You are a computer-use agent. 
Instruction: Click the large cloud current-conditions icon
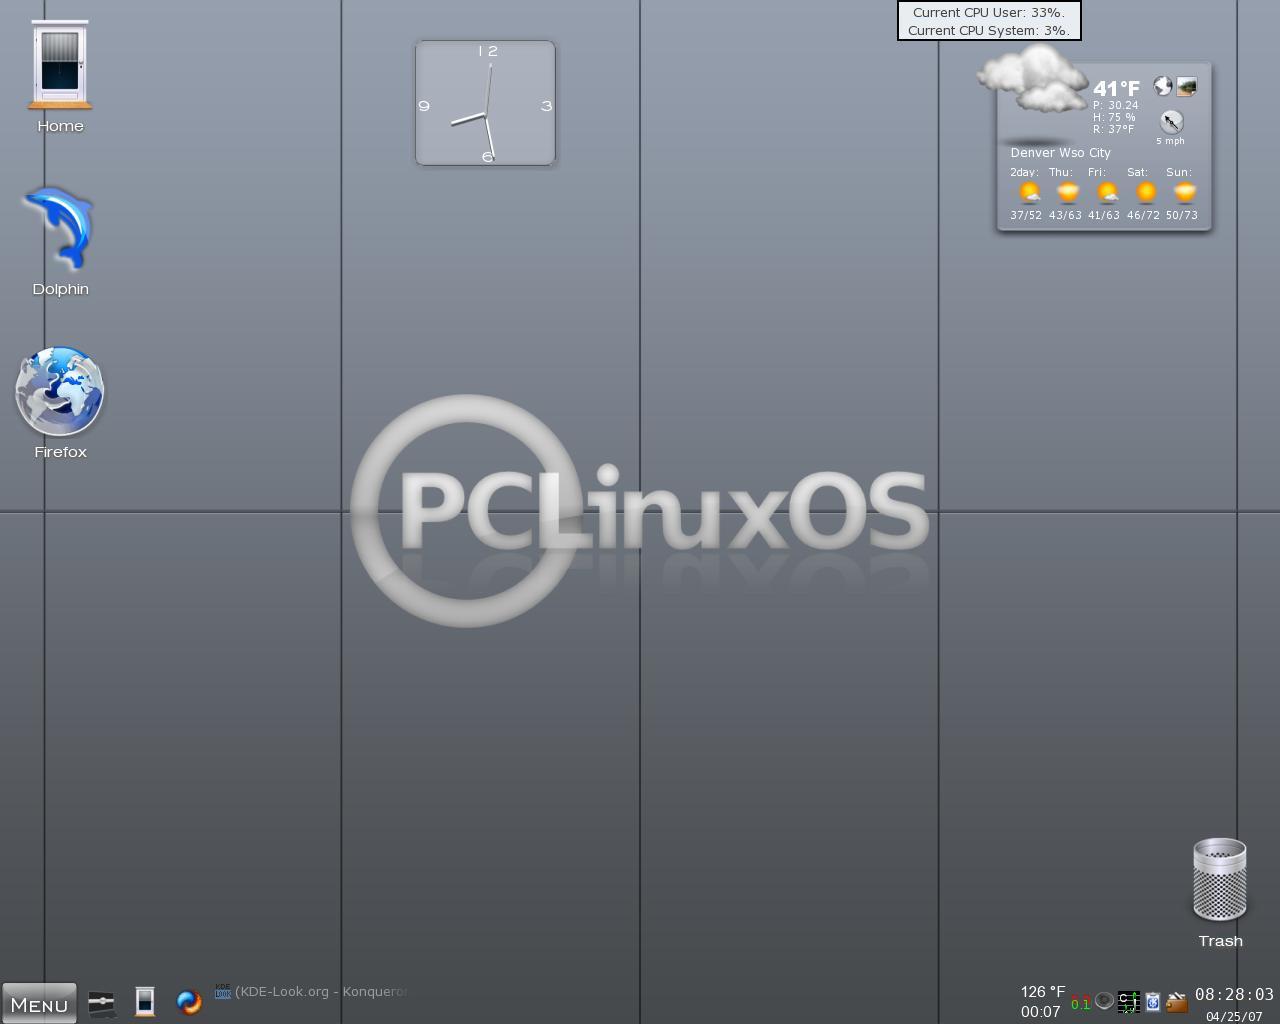coord(1033,80)
